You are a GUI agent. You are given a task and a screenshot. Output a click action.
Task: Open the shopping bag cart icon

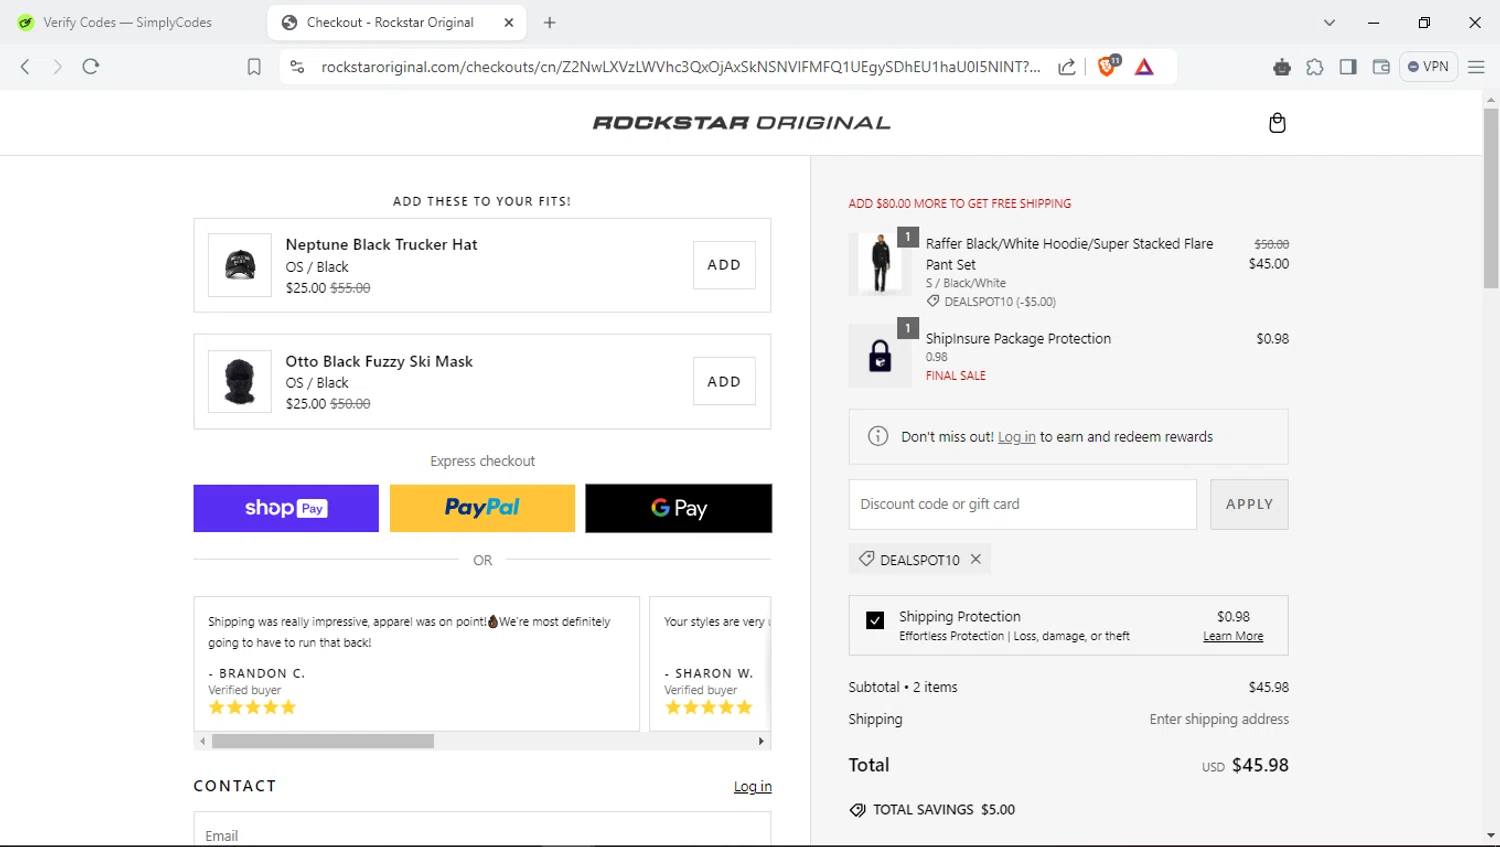tap(1277, 123)
